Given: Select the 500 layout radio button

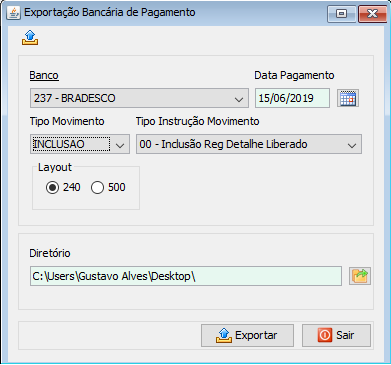Looking at the screenshot, I should (97, 188).
